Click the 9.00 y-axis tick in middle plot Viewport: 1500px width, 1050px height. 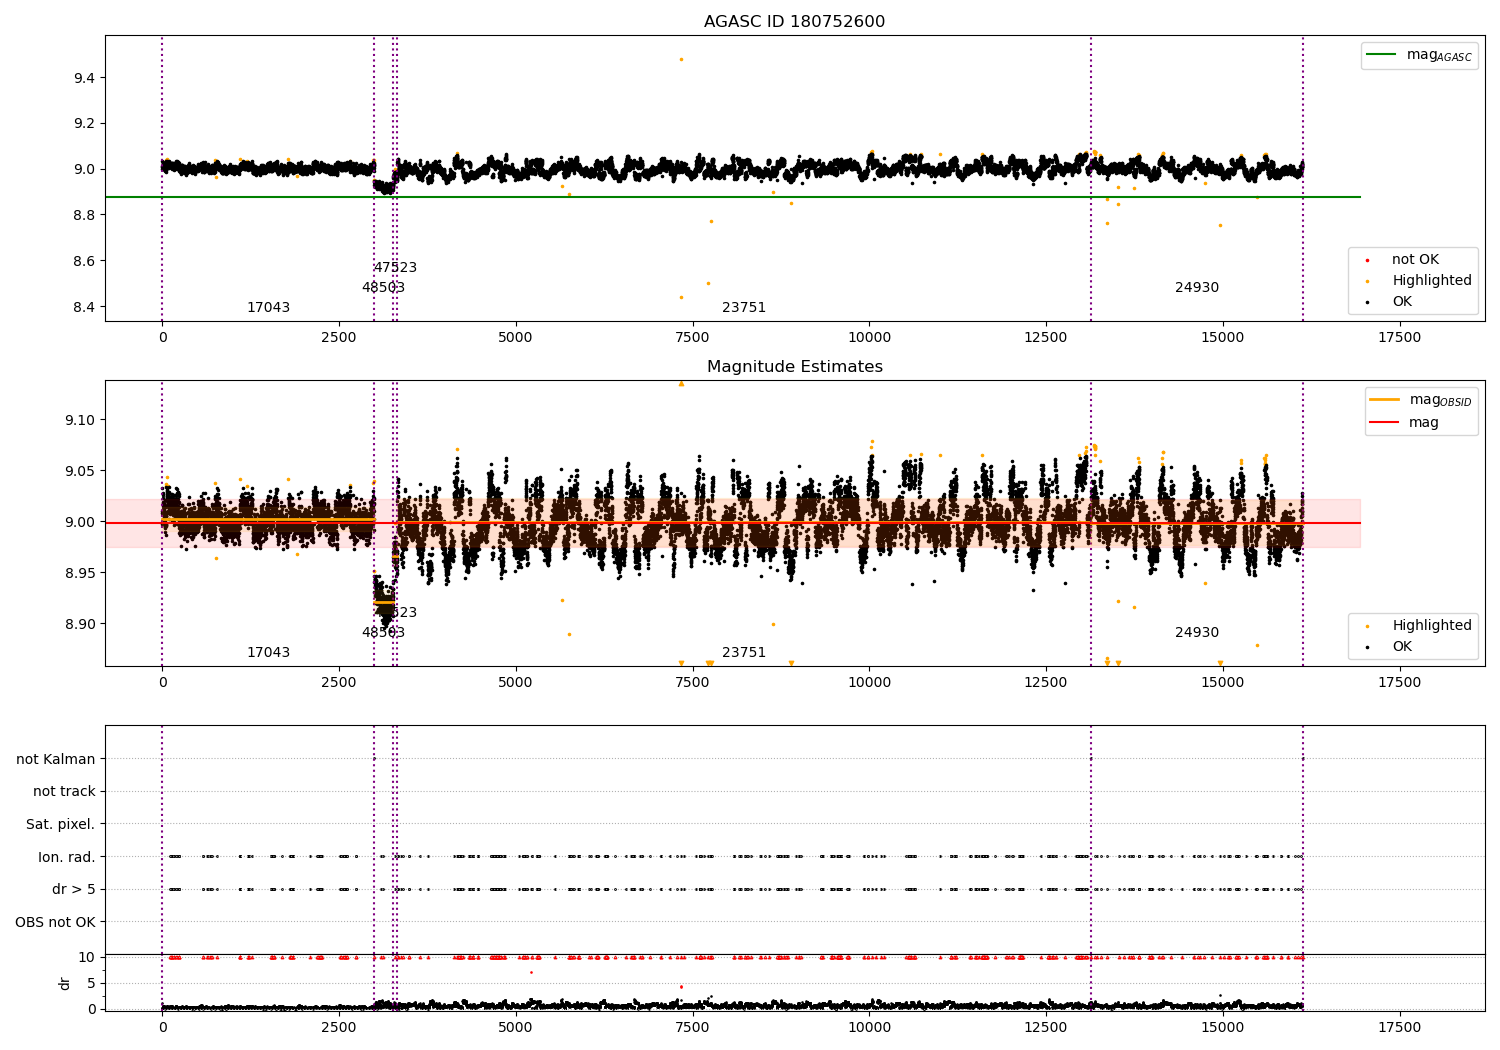point(79,522)
